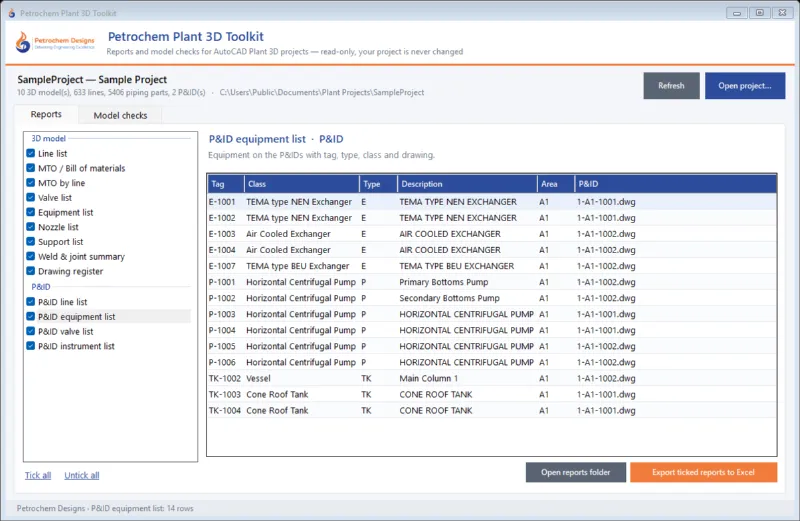The width and height of the screenshot is (800, 521).
Task: Toggle the MTO / Bill of materials checkbox
Action: coord(31,168)
